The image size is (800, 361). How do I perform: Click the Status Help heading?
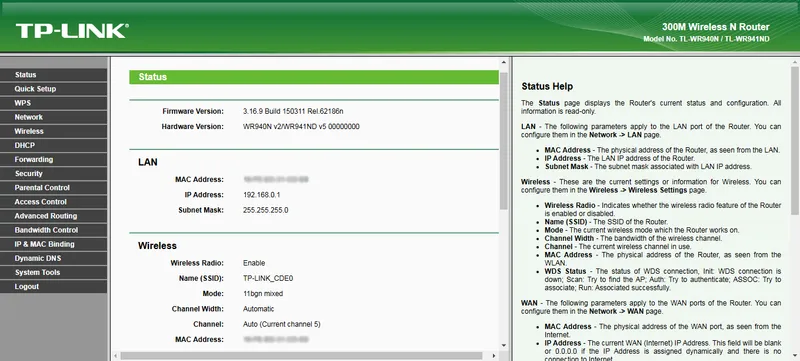(x=547, y=87)
